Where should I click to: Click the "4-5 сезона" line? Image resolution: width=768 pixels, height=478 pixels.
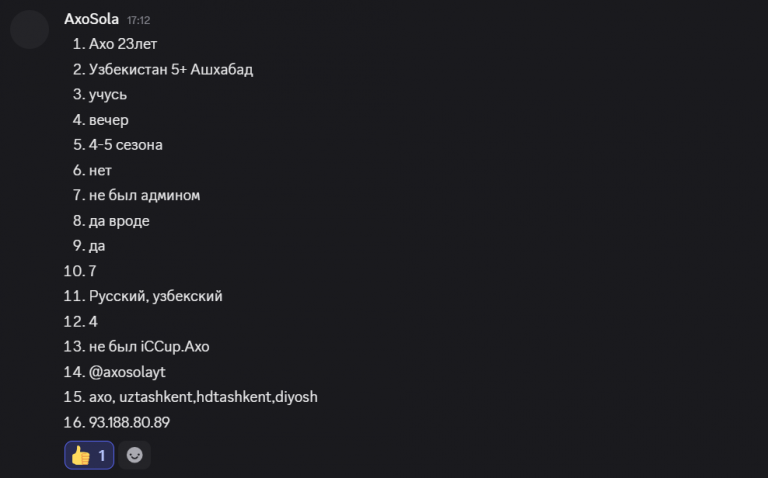click(125, 145)
